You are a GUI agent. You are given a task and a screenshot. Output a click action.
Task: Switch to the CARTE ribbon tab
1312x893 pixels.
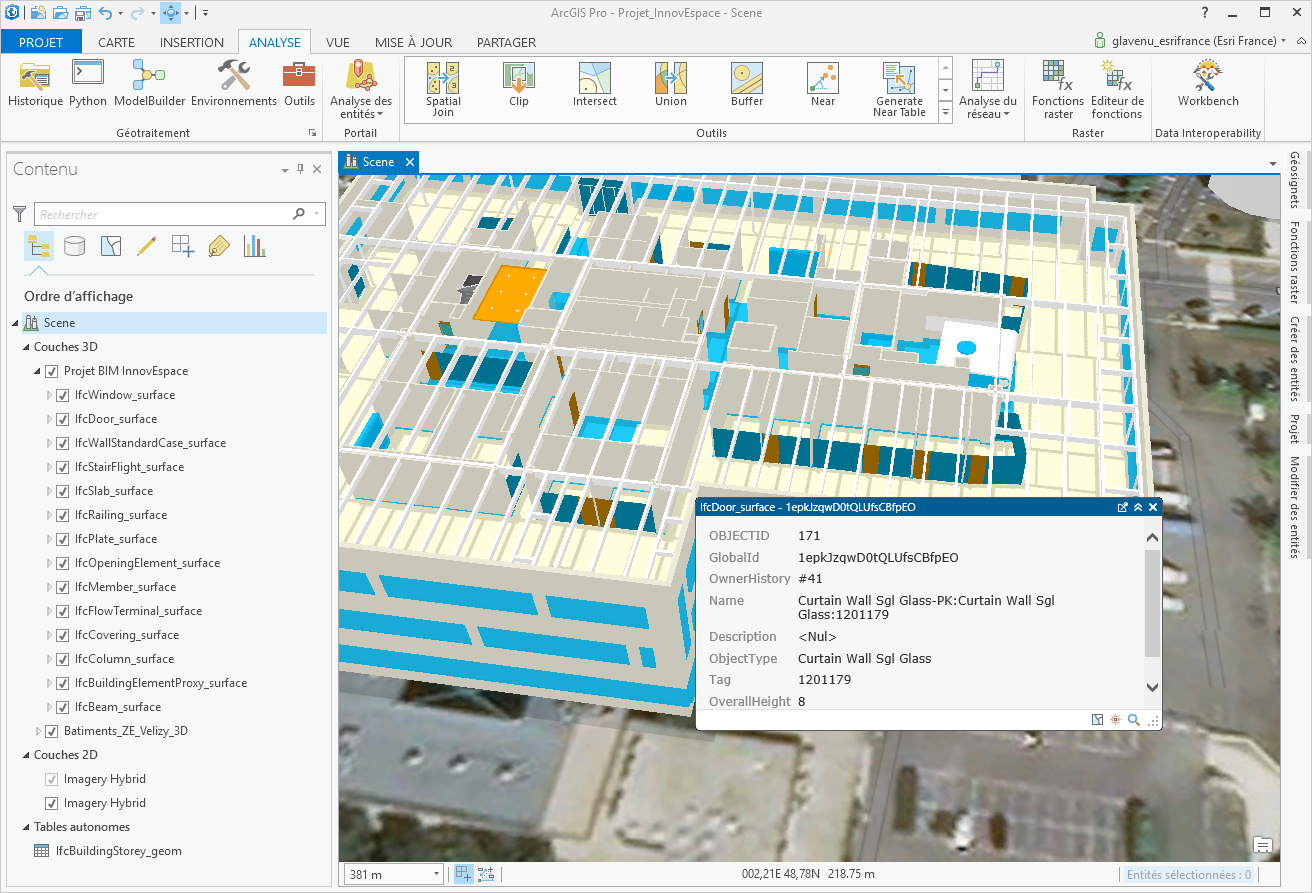[116, 42]
